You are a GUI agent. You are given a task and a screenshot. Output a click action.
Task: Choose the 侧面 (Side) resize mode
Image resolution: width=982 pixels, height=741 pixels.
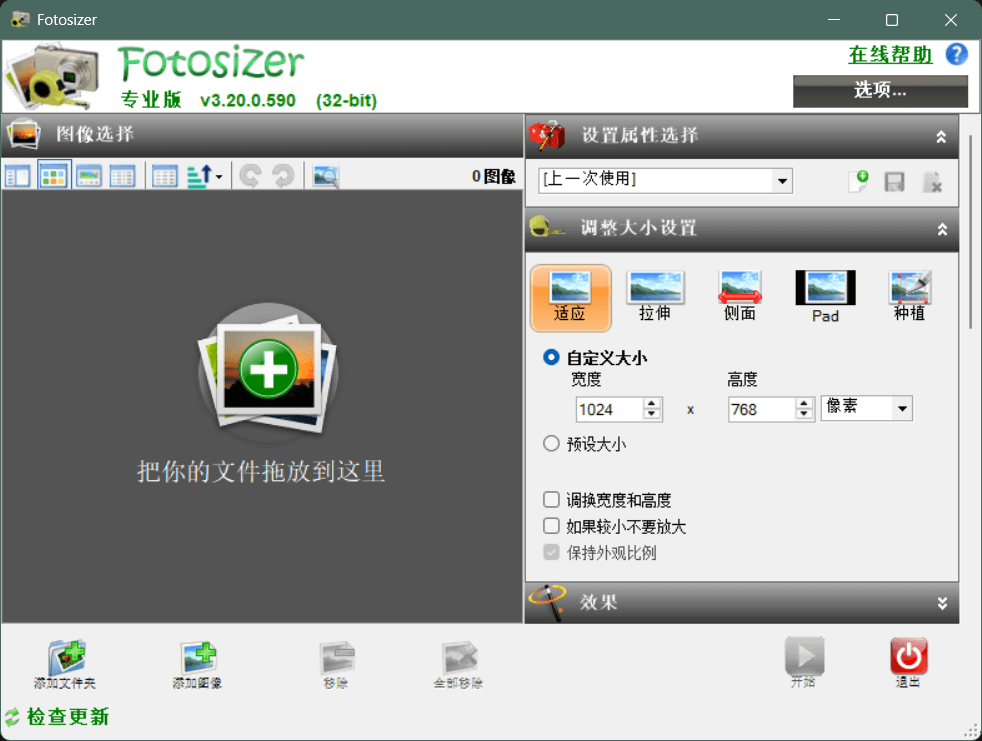(739, 297)
